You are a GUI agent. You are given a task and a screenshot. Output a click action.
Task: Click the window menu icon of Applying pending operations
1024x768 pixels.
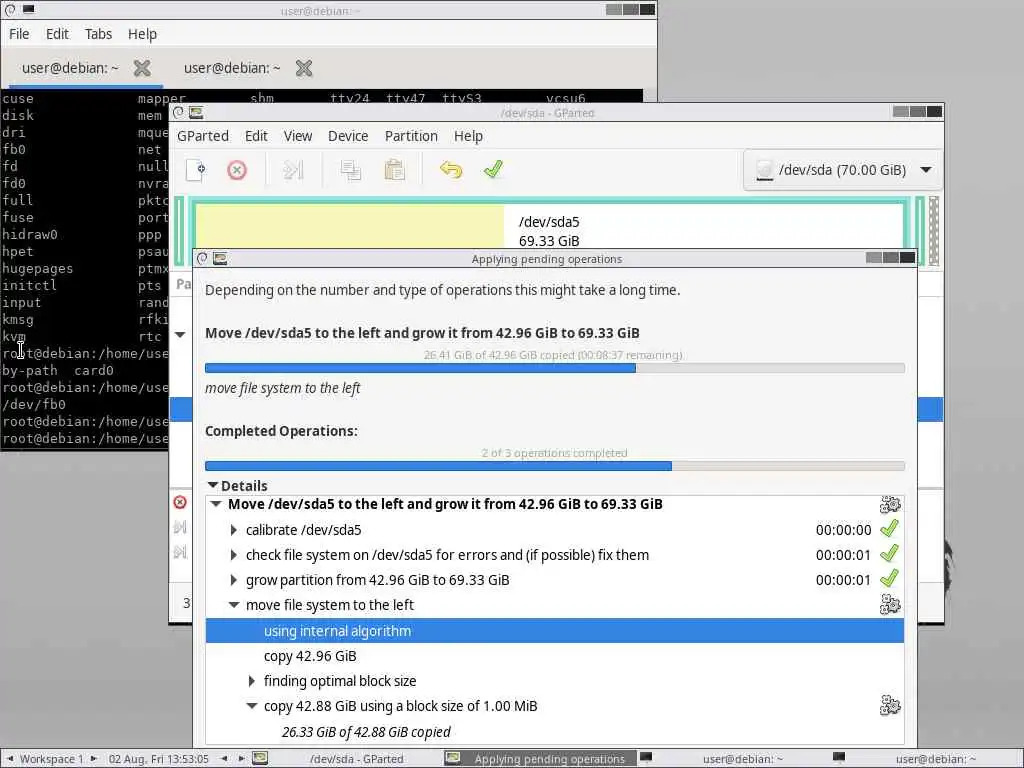(202, 259)
